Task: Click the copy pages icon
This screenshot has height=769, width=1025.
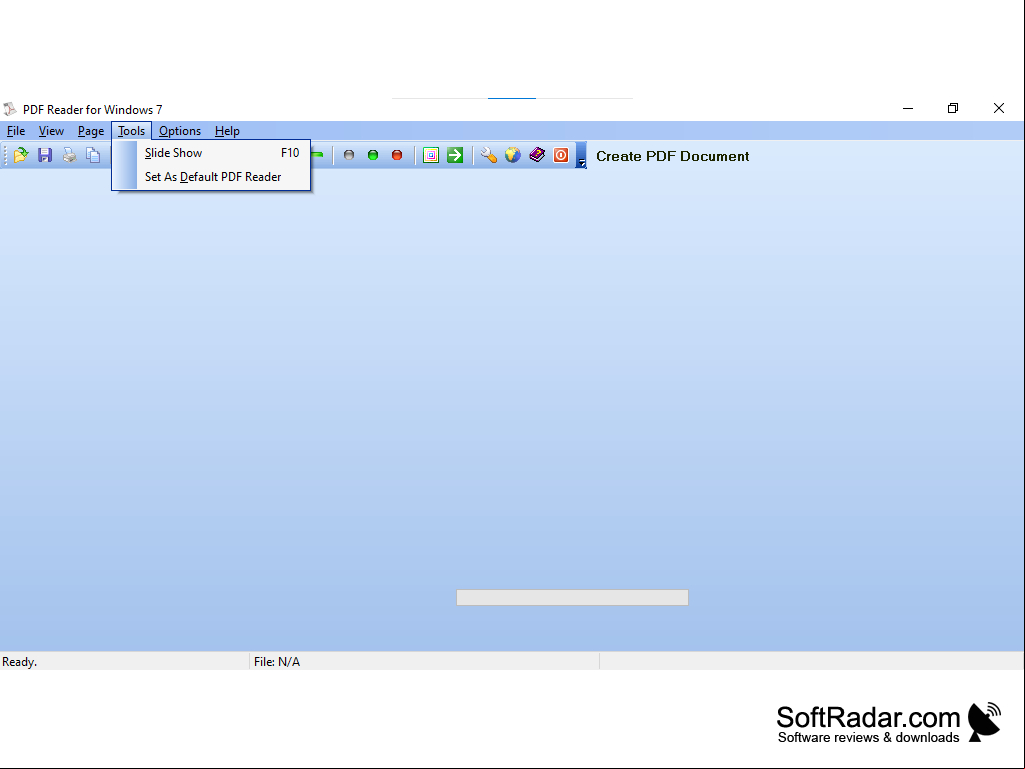Action: (x=93, y=155)
